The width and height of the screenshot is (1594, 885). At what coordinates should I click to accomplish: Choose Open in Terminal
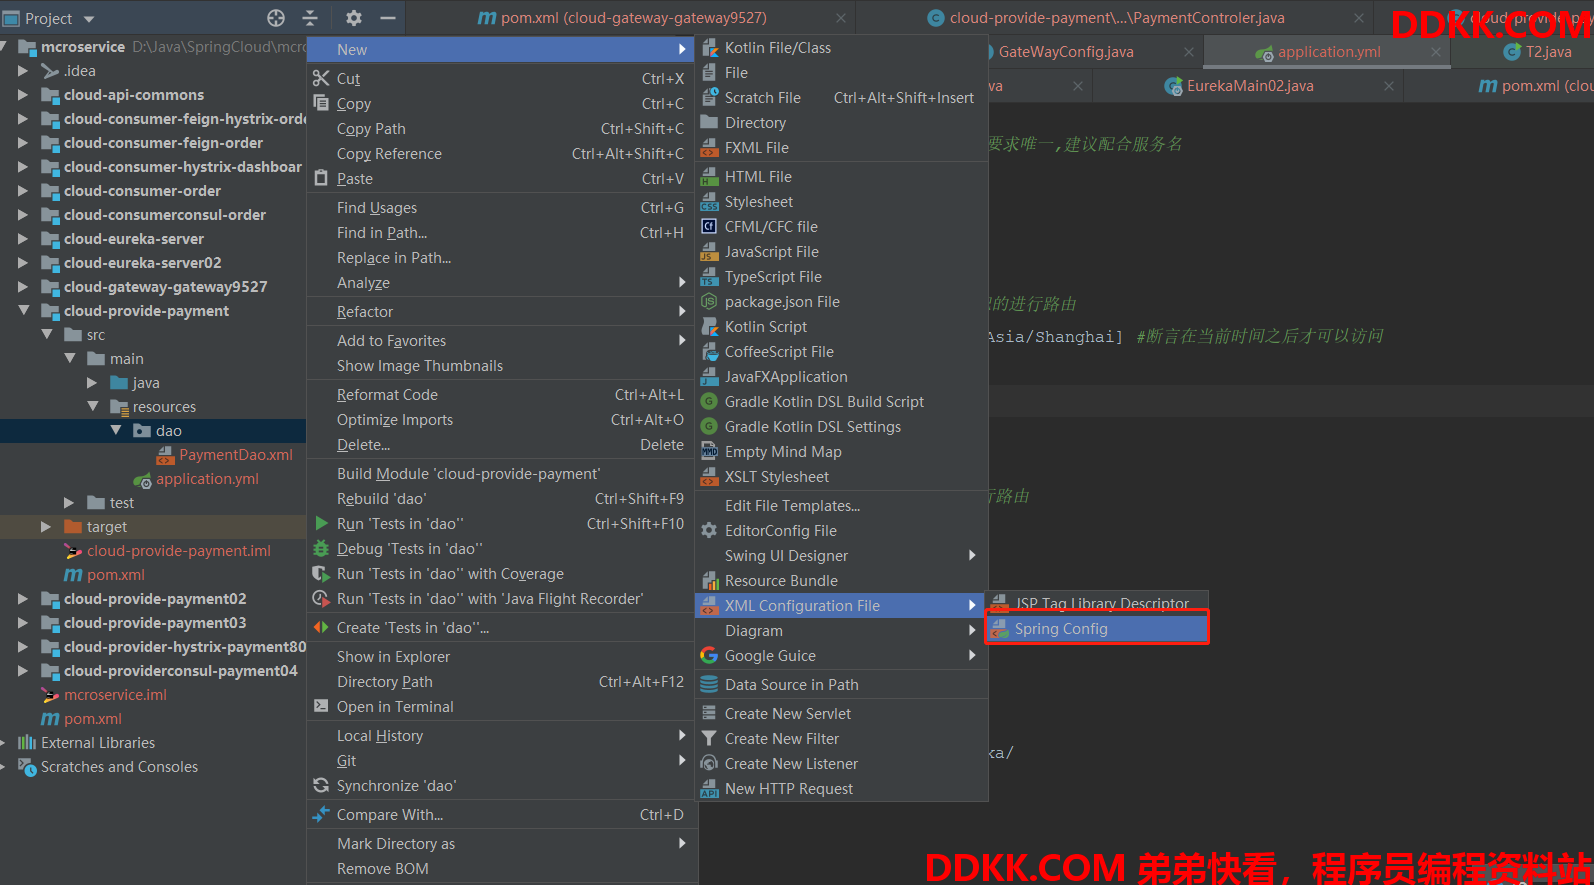click(500, 706)
